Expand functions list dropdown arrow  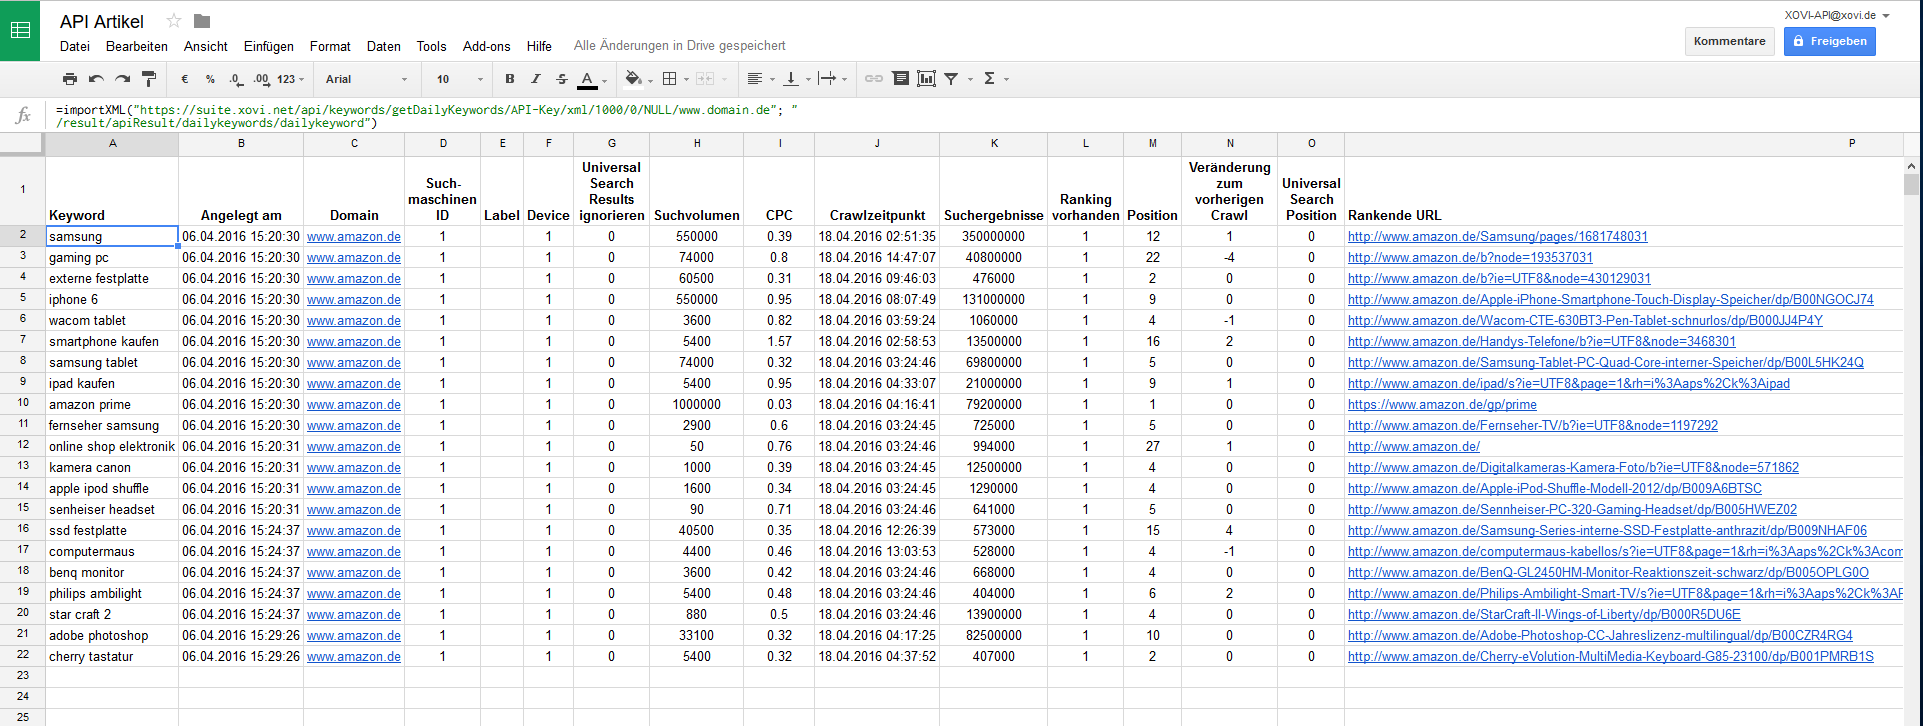[1006, 80]
